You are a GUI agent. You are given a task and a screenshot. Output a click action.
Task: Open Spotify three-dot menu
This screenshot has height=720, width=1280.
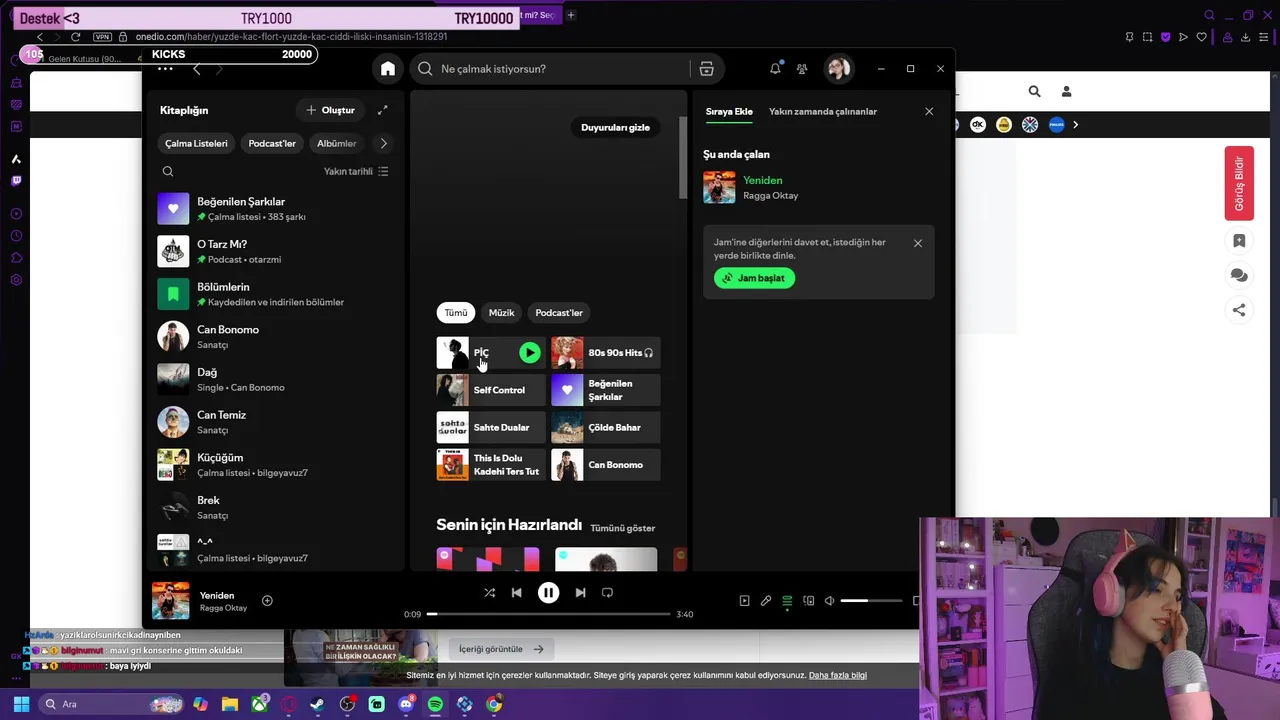[165, 69]
